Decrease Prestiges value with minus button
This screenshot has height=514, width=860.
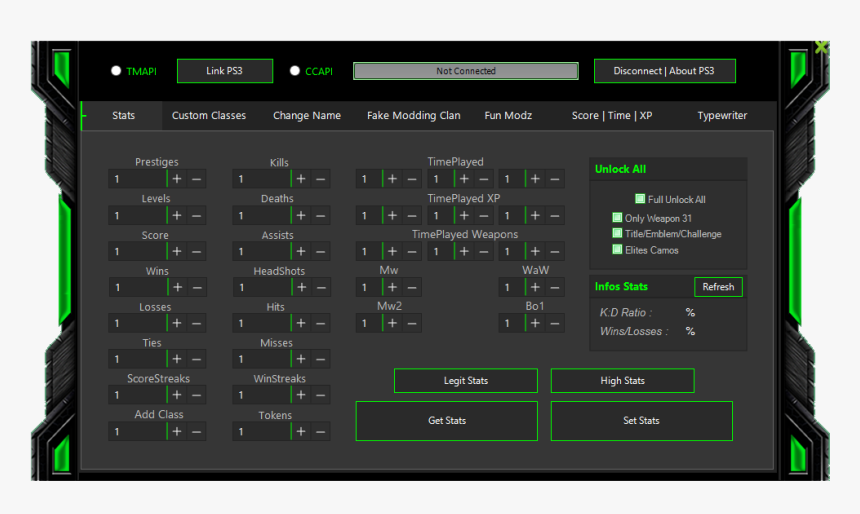(x=196, y=179)
